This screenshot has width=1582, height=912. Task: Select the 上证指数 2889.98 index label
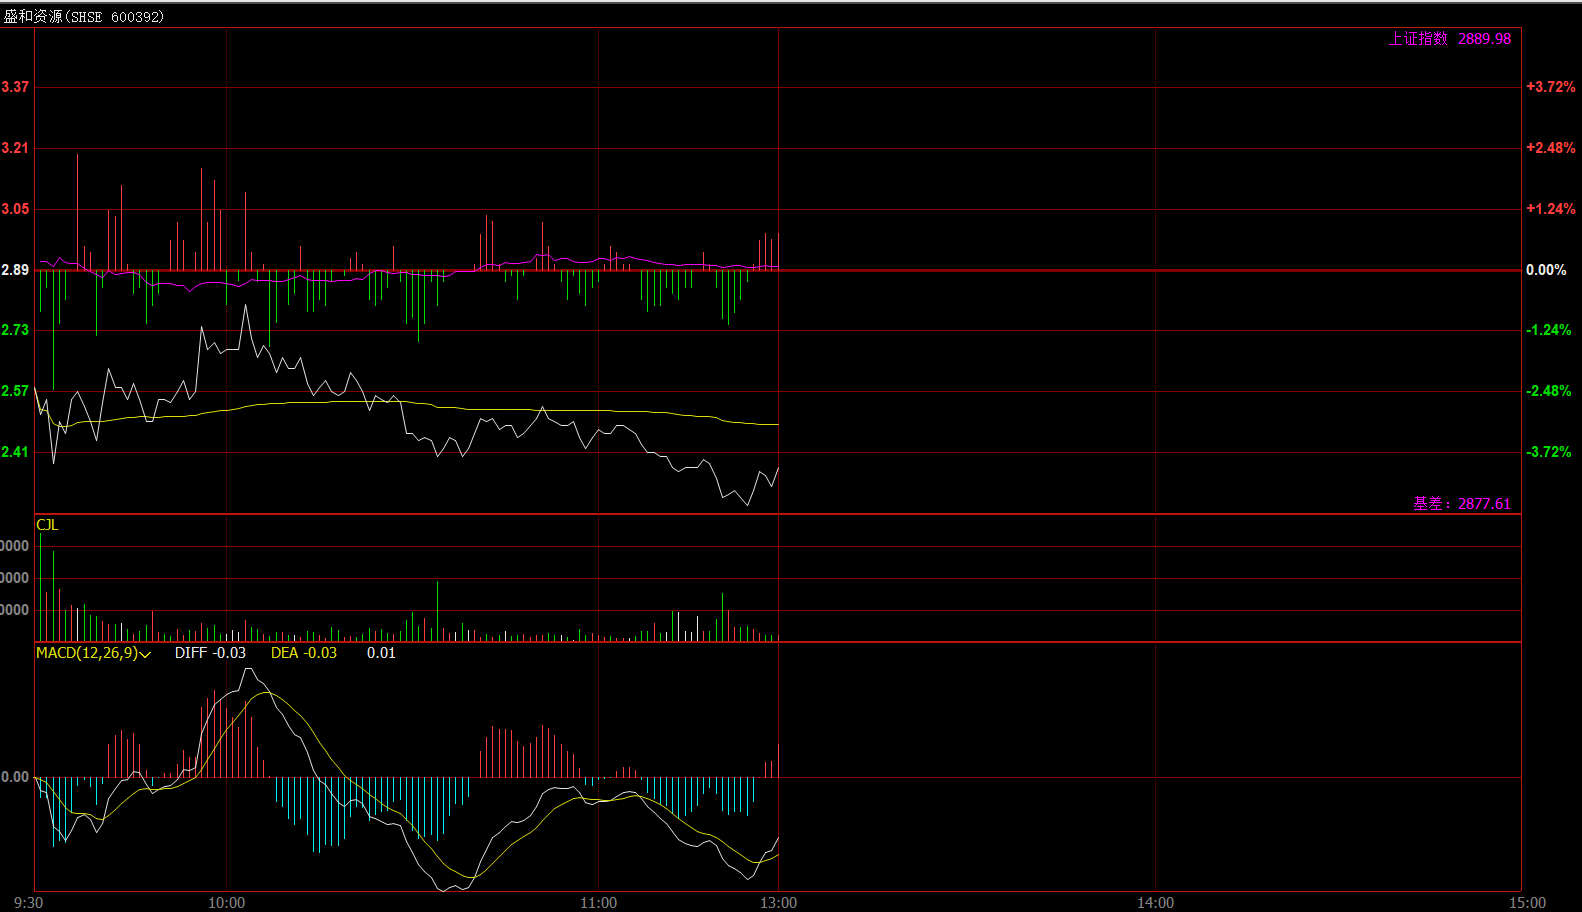[1449, 39]
